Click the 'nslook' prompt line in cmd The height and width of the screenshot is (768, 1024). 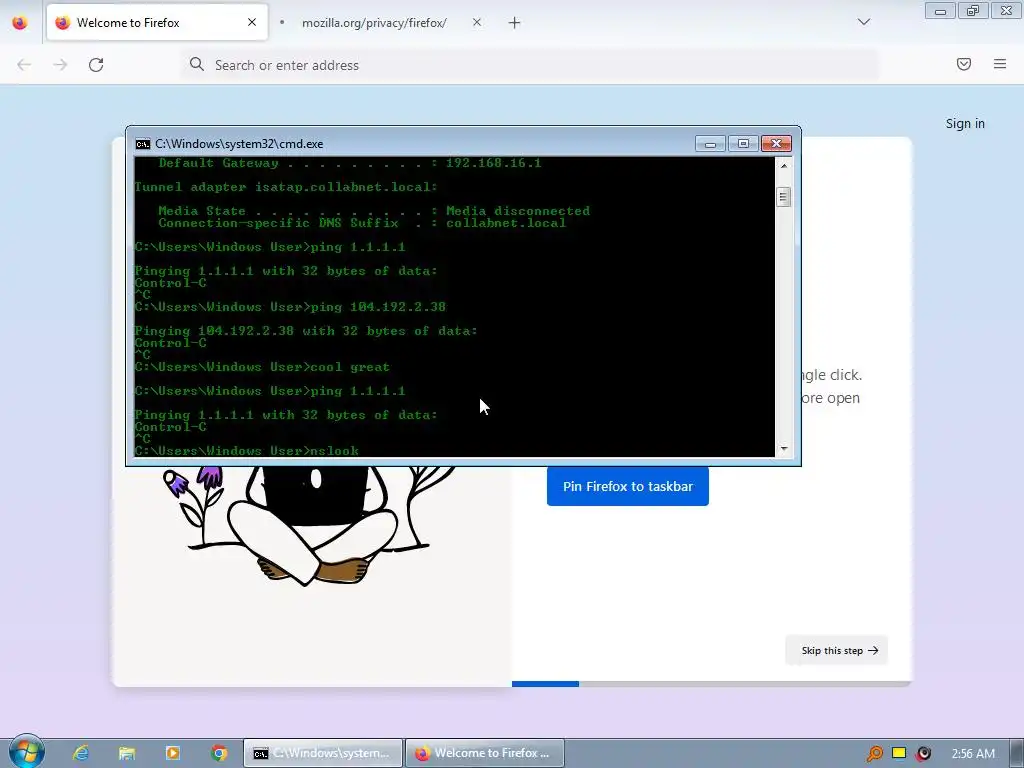pos(246,451)
